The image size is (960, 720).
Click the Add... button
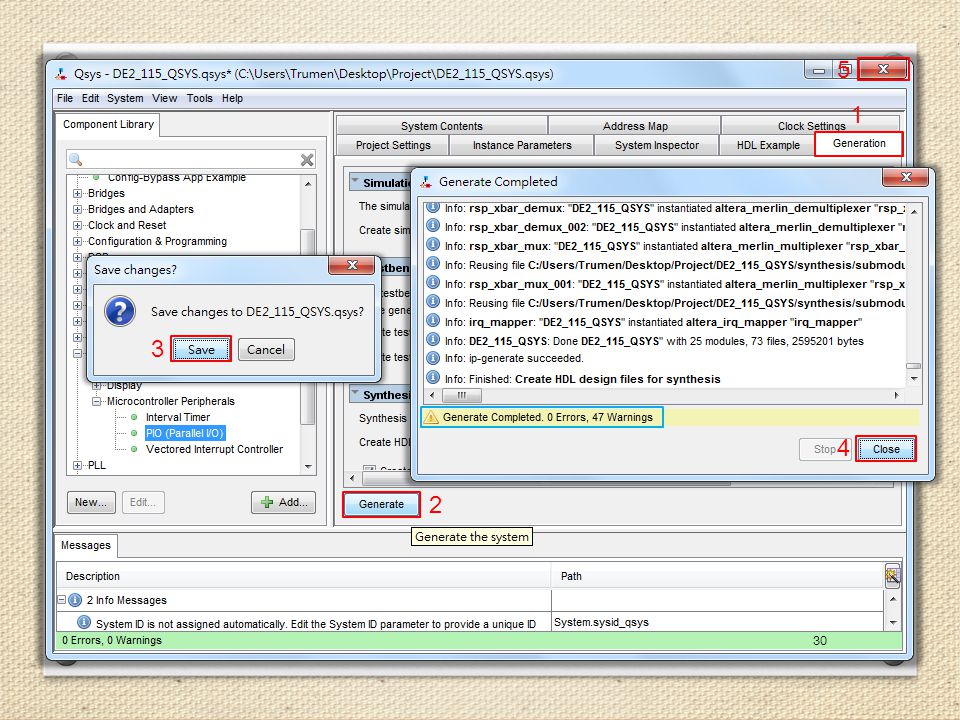(x=283, y=502)
